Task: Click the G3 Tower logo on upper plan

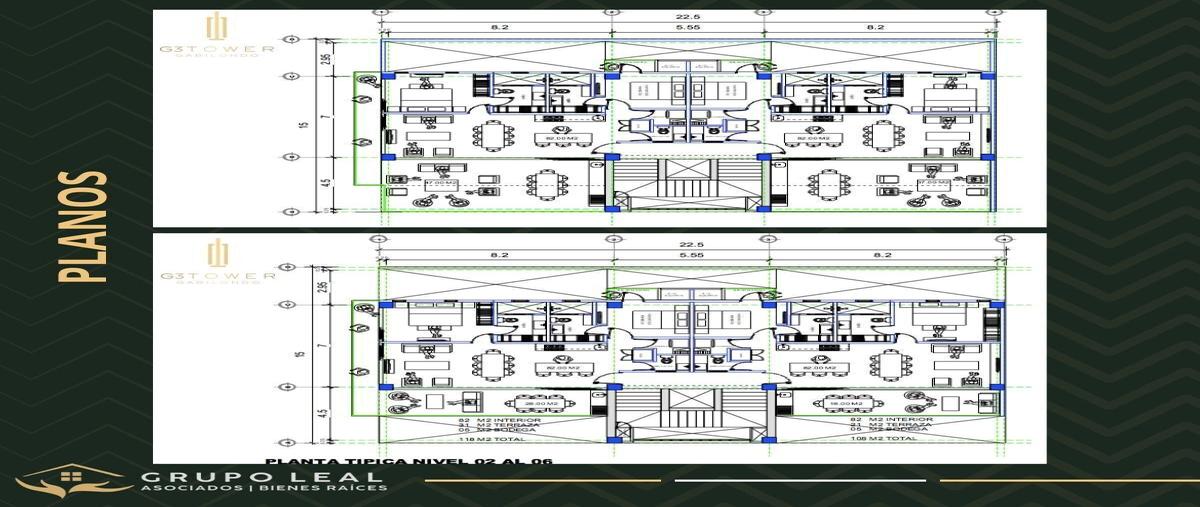Action: pyautogui.click(x=217, y=35)
